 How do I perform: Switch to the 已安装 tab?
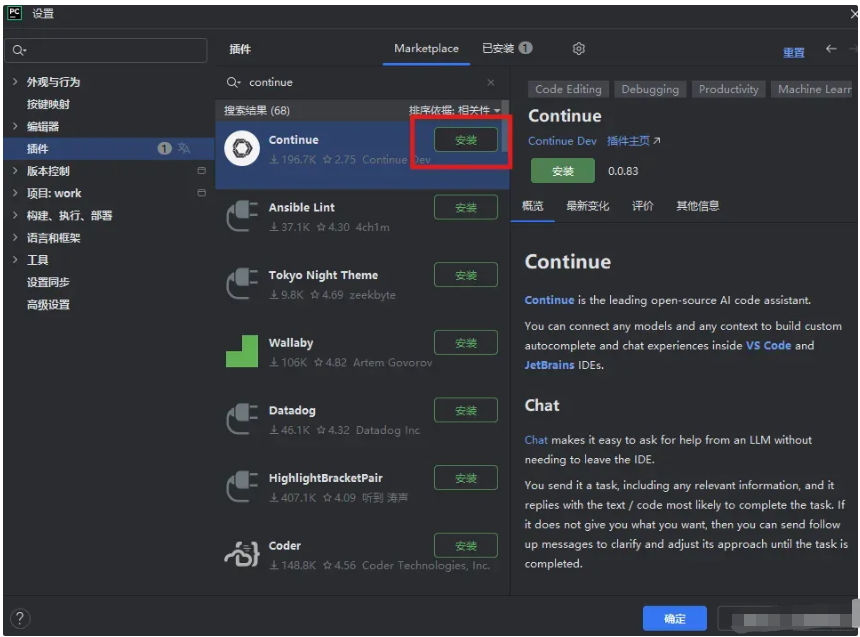(x=507, y=49)
